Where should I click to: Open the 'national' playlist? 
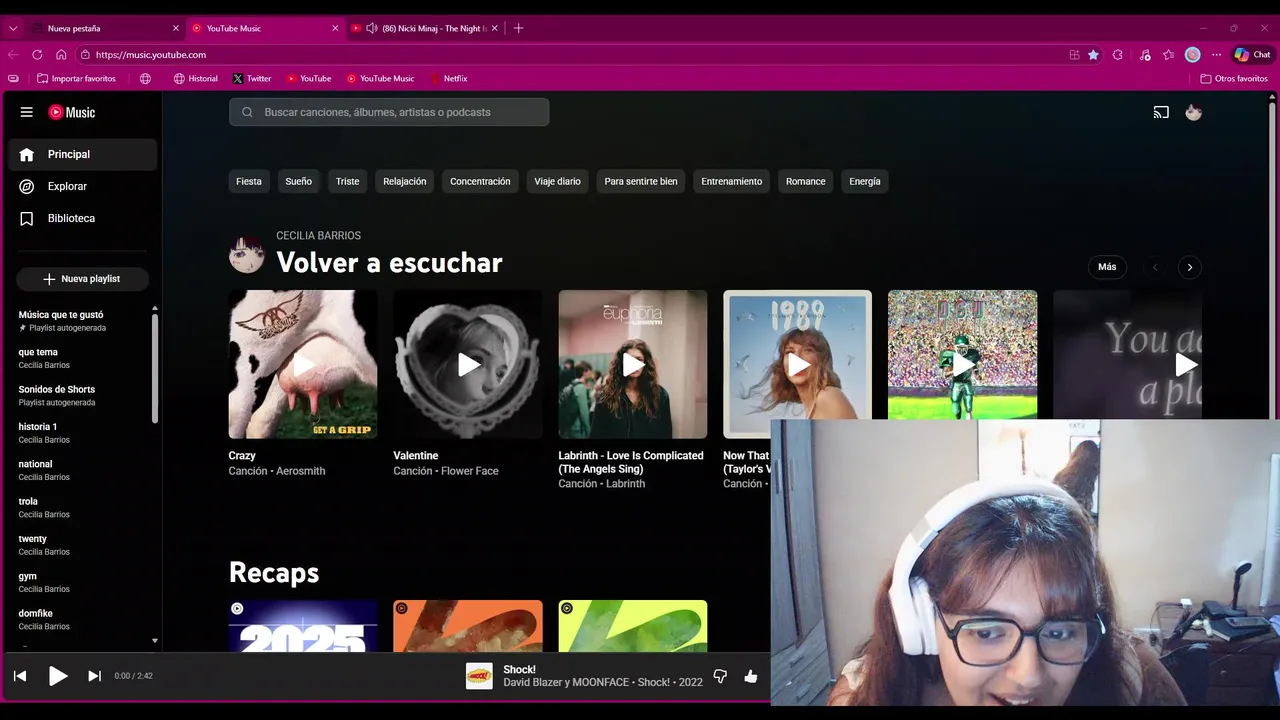click(83, 470)
